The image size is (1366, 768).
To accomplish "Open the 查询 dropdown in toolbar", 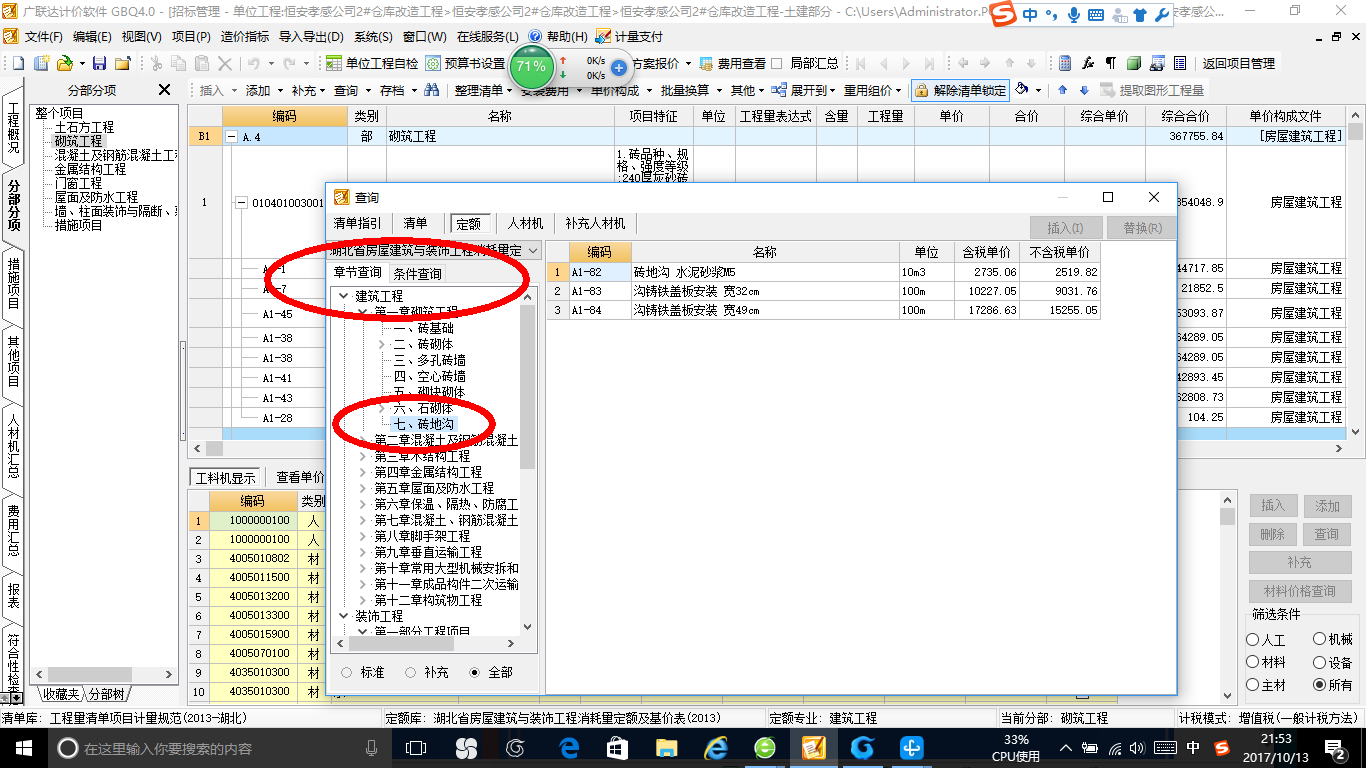I will [352, 90].
